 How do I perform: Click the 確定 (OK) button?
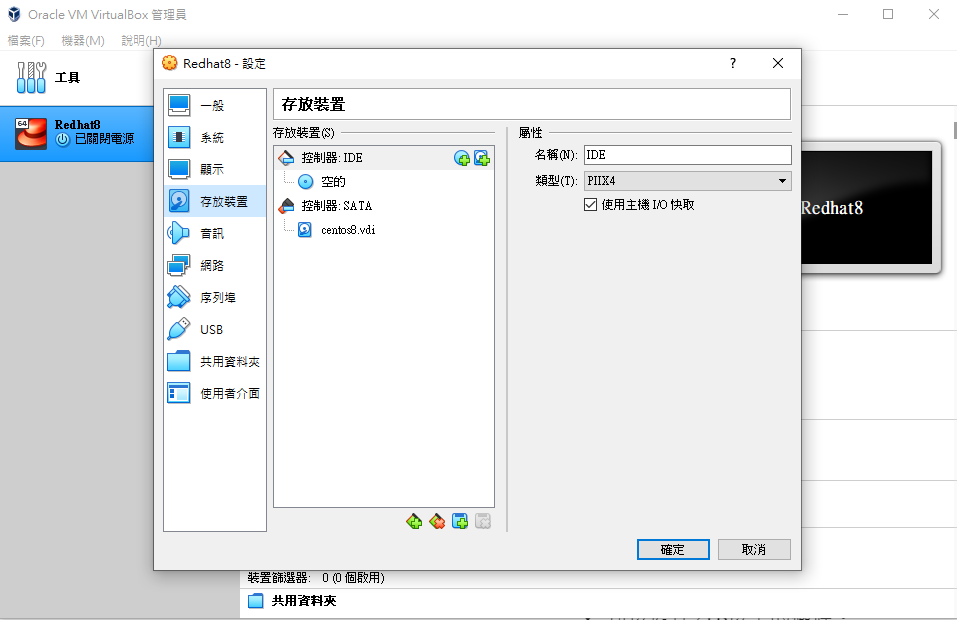672,549
